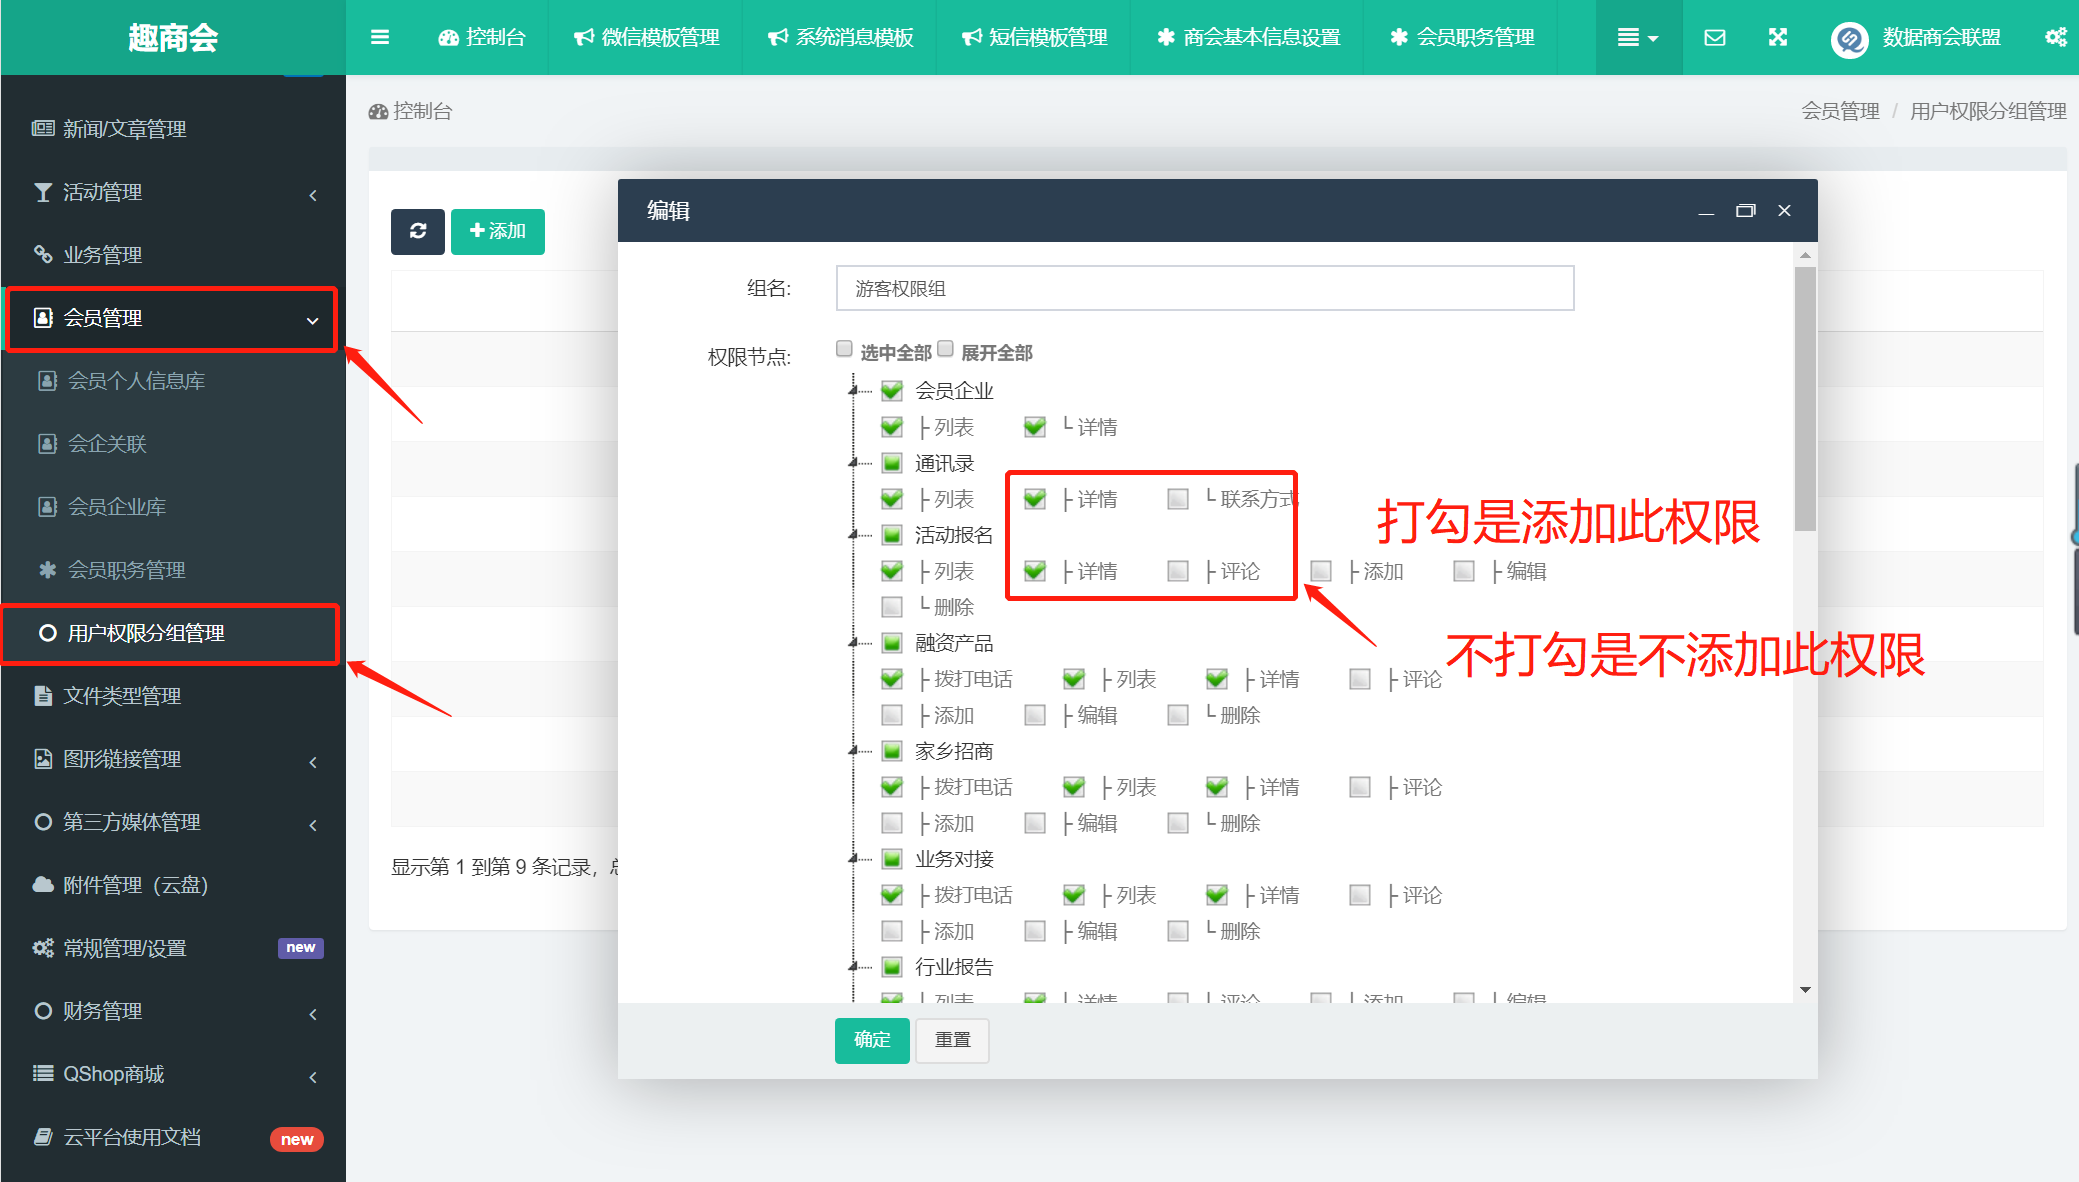Viewport: 2079px width, 1182px height.
Task: Click the 确定 confirm button
Action: (x=871, y=1040)
